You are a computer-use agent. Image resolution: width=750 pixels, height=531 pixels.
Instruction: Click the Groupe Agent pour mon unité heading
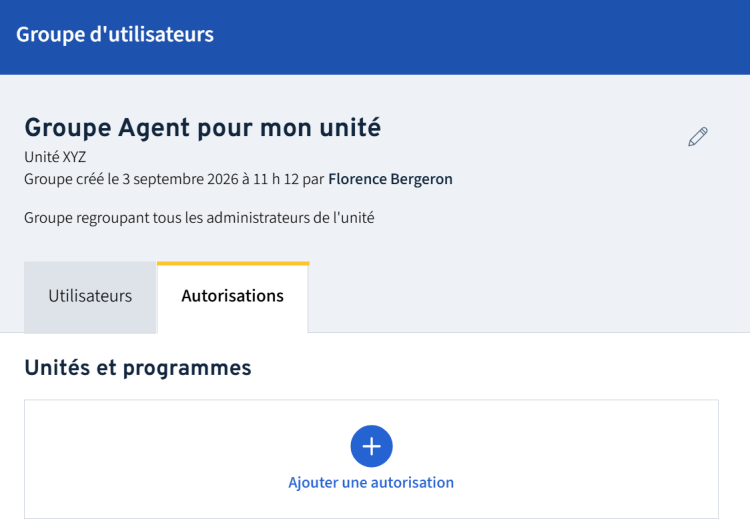click(203, 128)
